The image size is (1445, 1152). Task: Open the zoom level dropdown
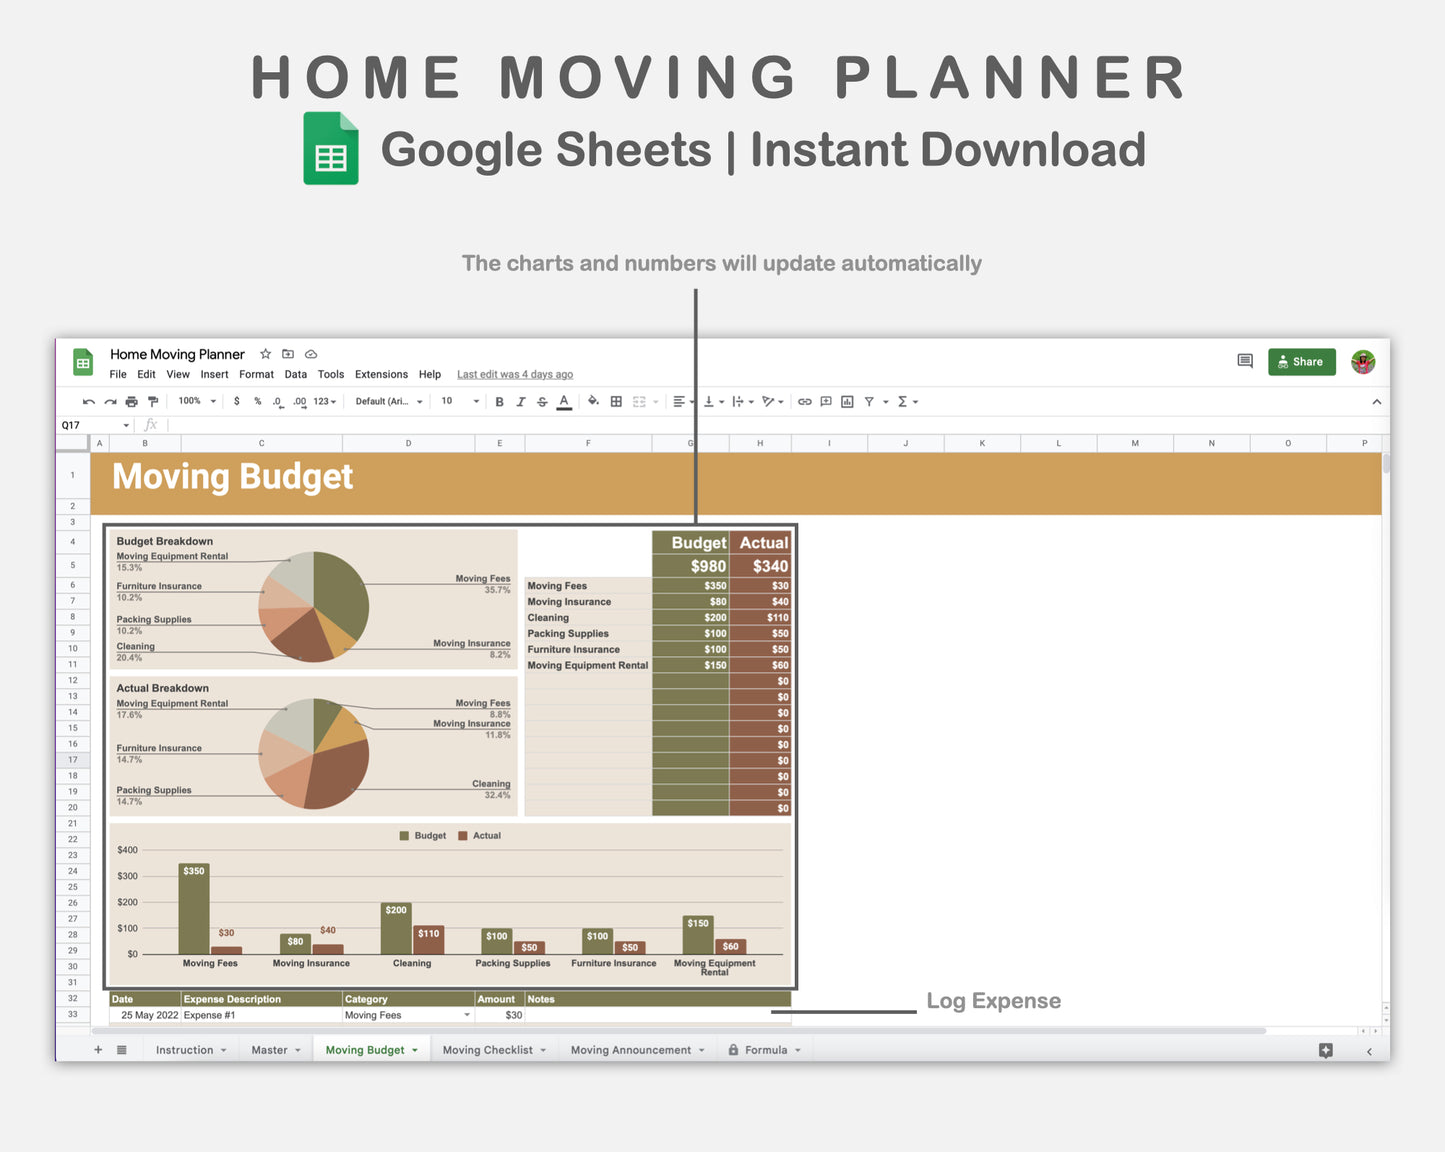pyautogui.click(x=196, y=401)
